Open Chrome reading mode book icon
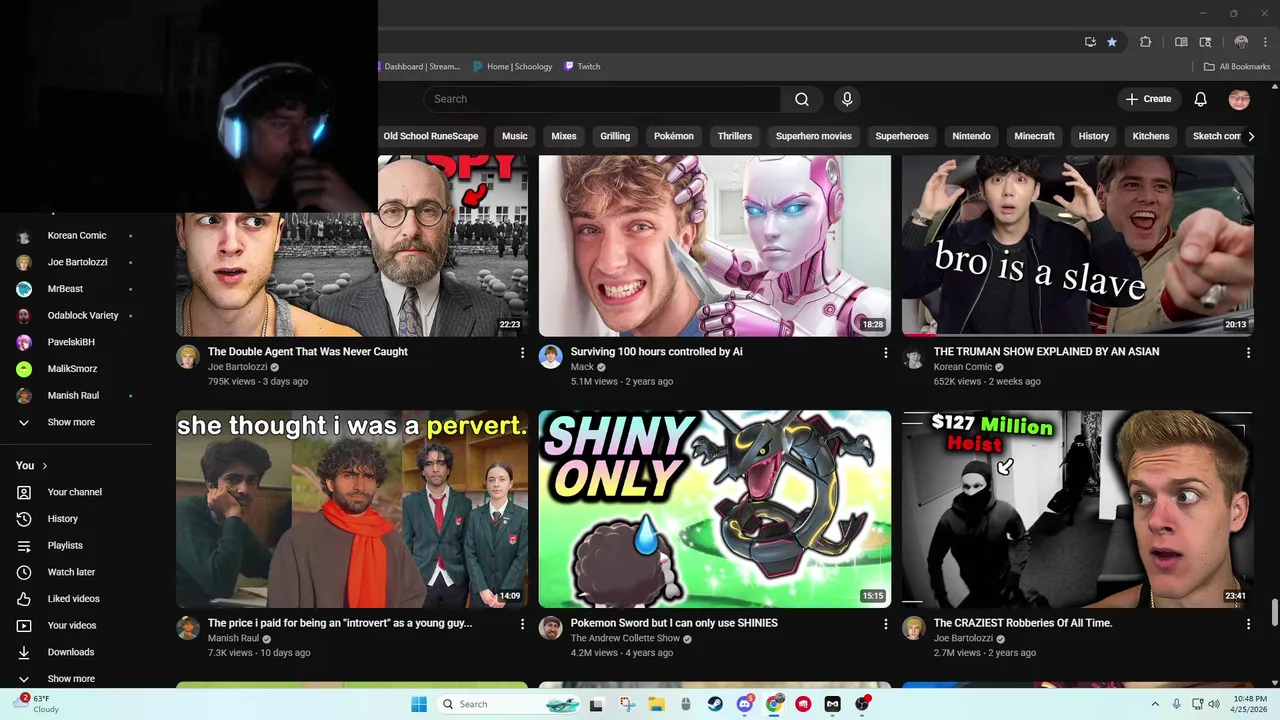This screenshot has height=720, width=1280. click(x=1181, y=42)
